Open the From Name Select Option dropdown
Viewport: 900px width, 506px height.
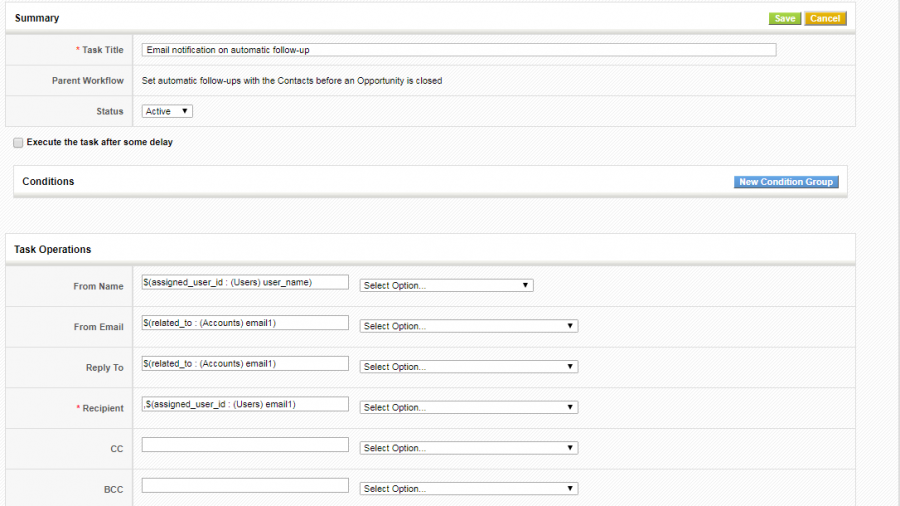(446, 285)
